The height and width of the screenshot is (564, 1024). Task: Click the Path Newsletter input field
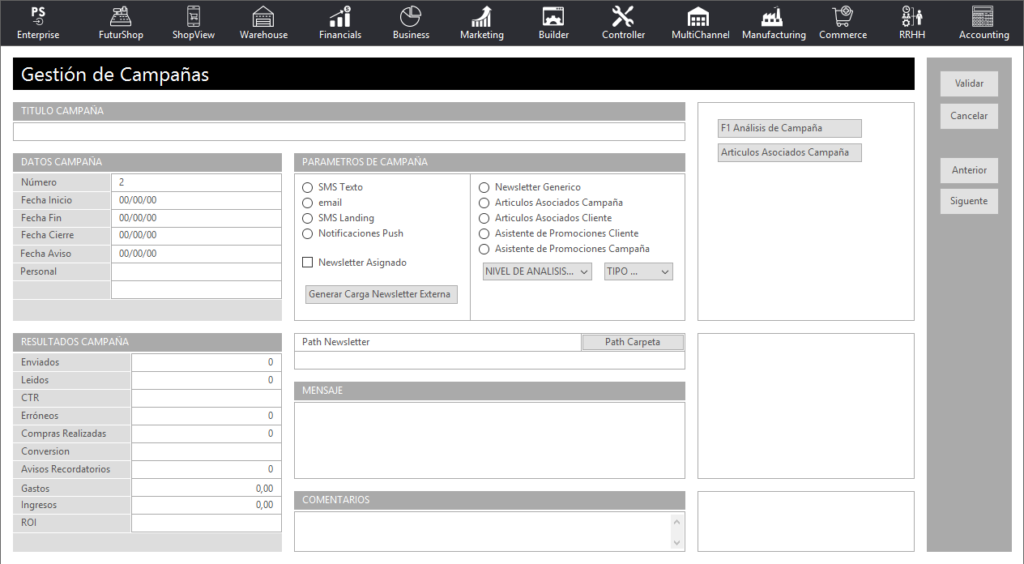pyautogui.click(x=489, y=360)
